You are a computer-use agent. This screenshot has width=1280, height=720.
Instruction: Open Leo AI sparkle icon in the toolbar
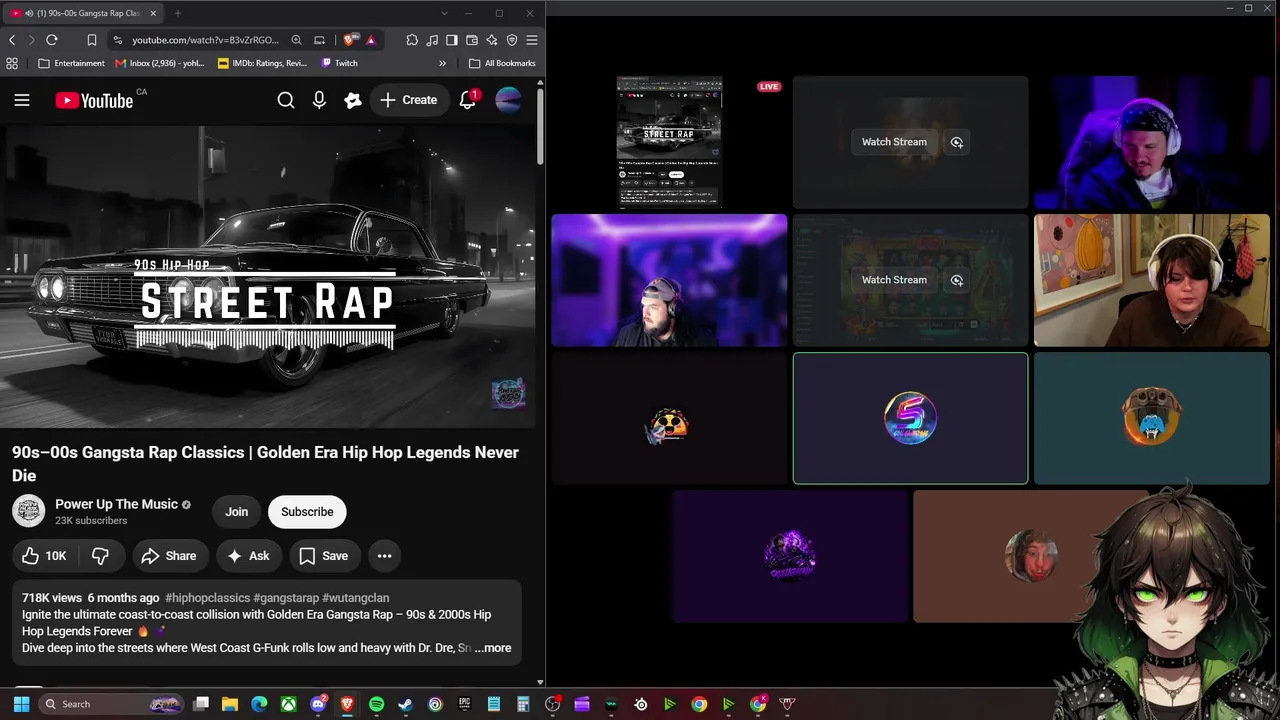tap(492, 40)
